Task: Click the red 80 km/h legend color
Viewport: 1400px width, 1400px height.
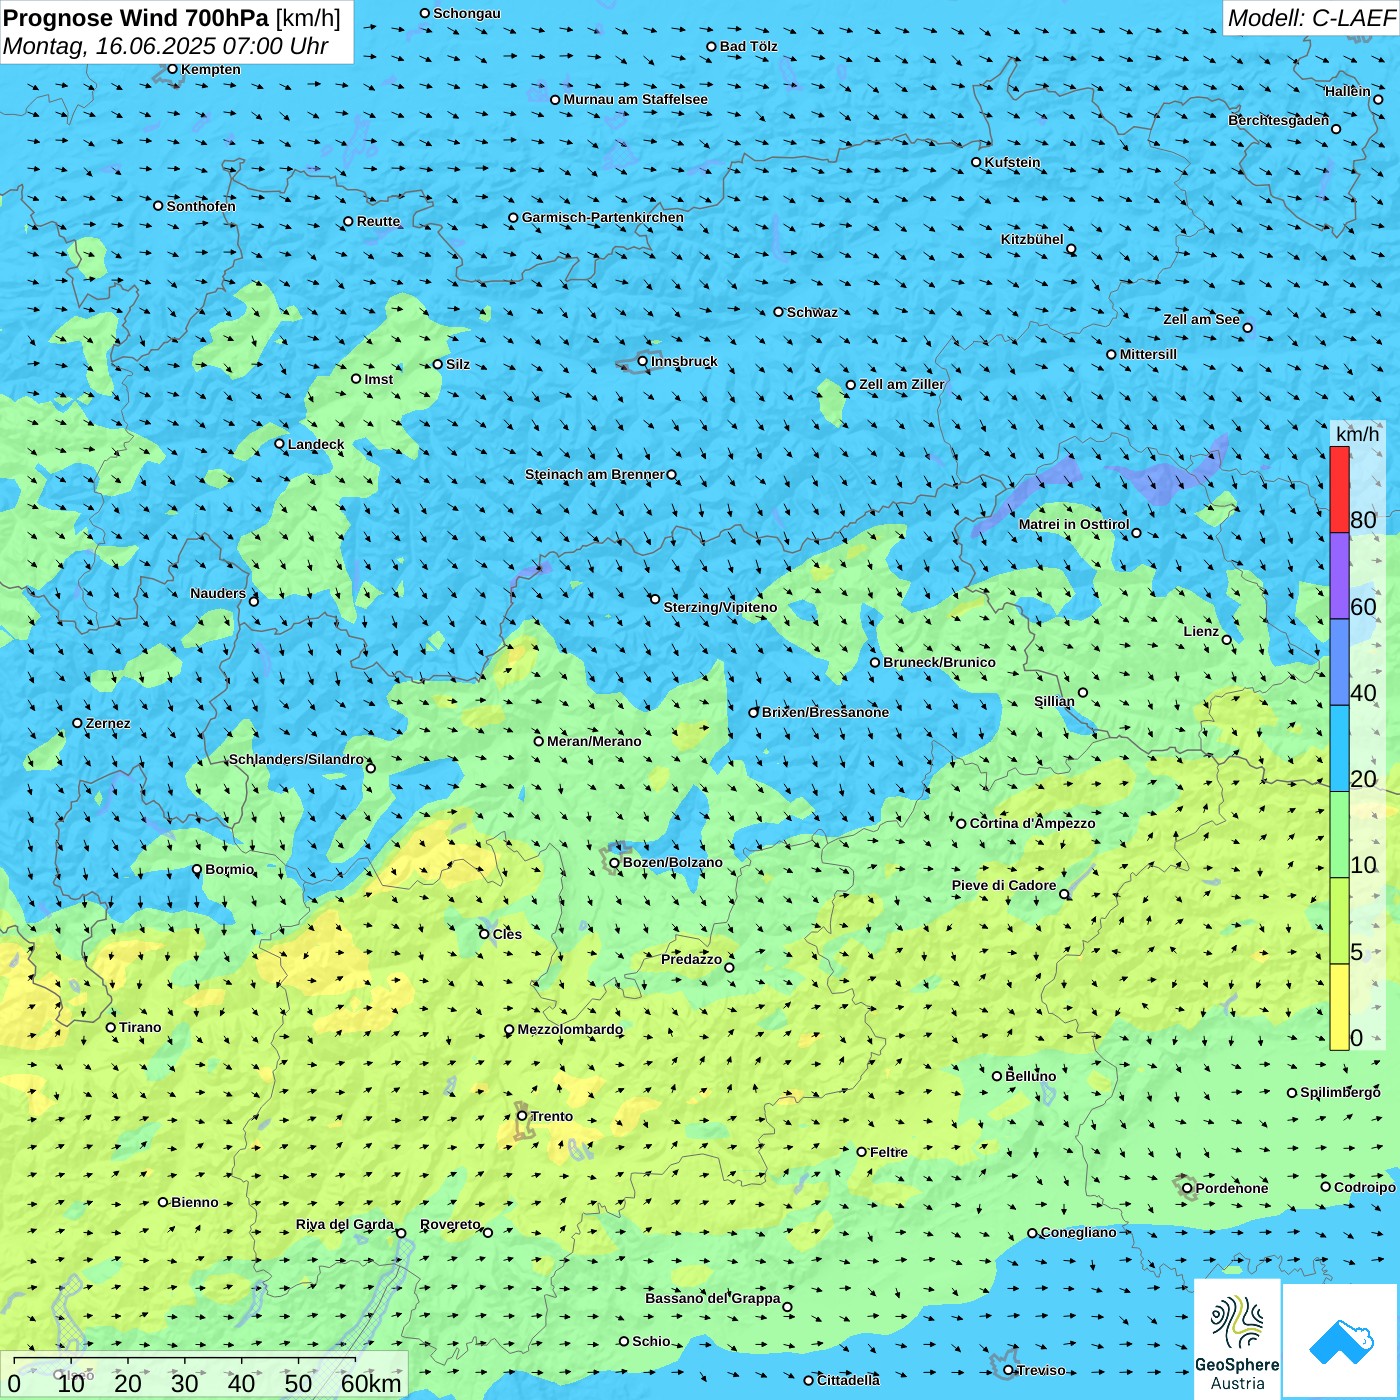Action: pyautogui.click(x=1339, y=489)
